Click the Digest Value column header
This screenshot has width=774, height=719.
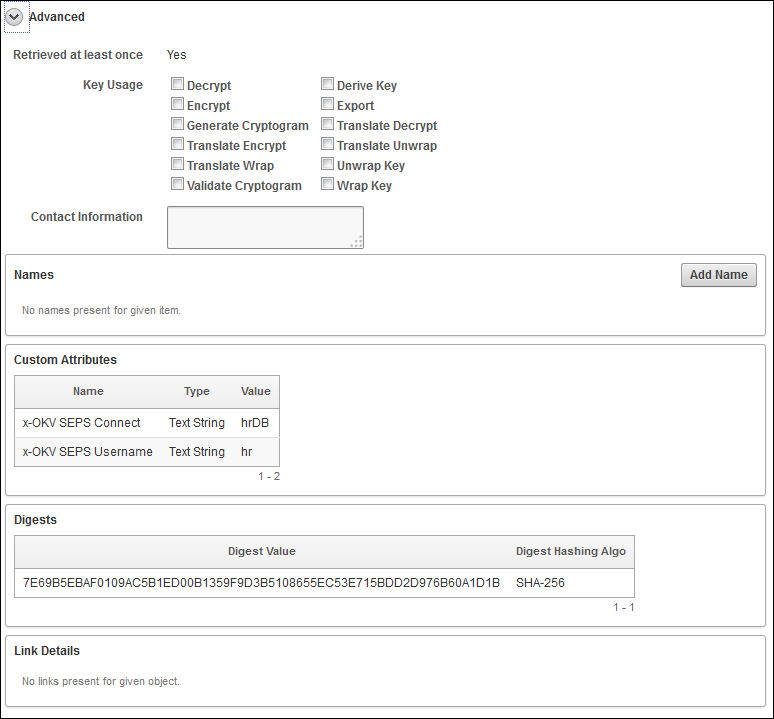[262, 551]
